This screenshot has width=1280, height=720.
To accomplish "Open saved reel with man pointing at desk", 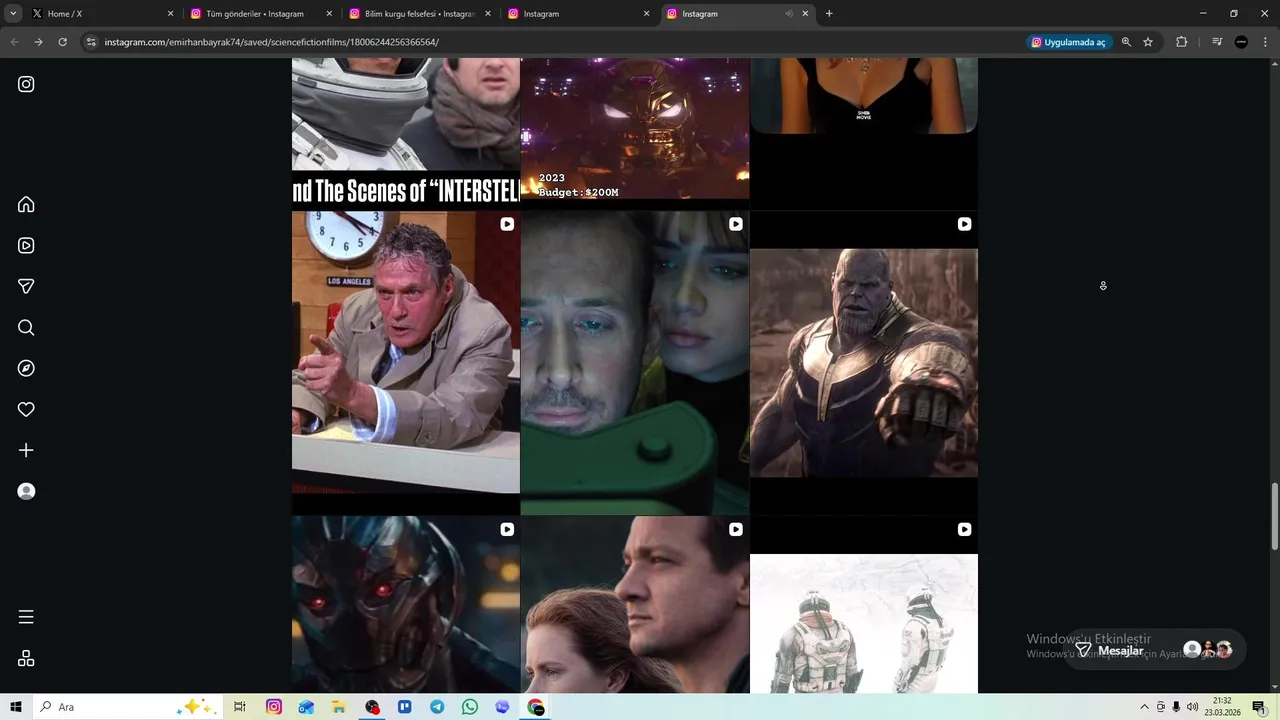I will pyautogui.click(x=405, y=362).
